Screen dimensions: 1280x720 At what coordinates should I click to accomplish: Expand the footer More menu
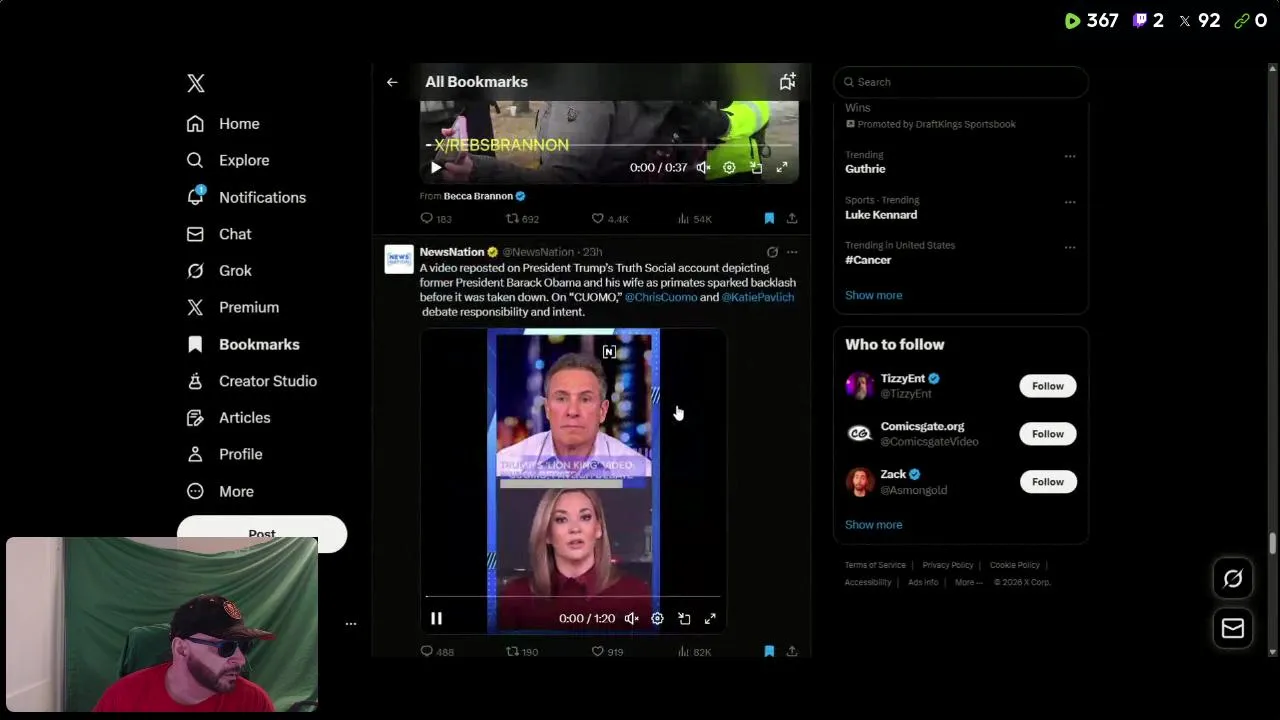[968, 582]
